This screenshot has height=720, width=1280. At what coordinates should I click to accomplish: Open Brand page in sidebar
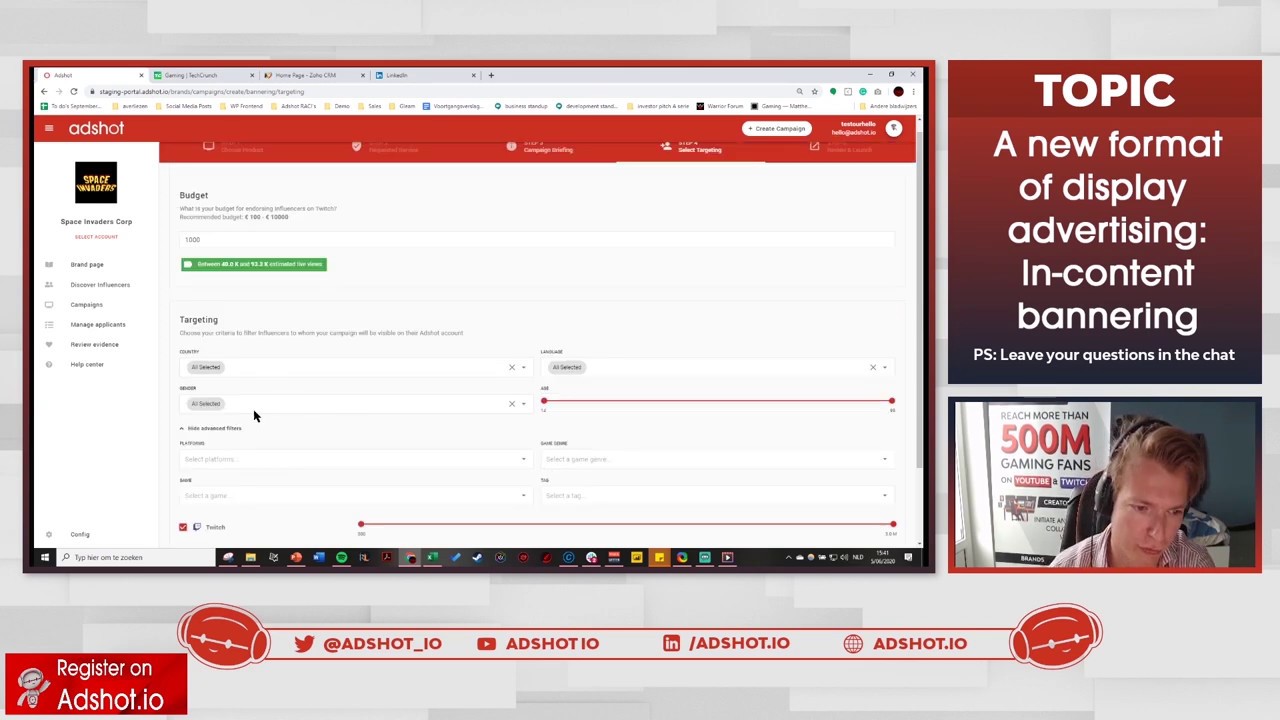87,264
